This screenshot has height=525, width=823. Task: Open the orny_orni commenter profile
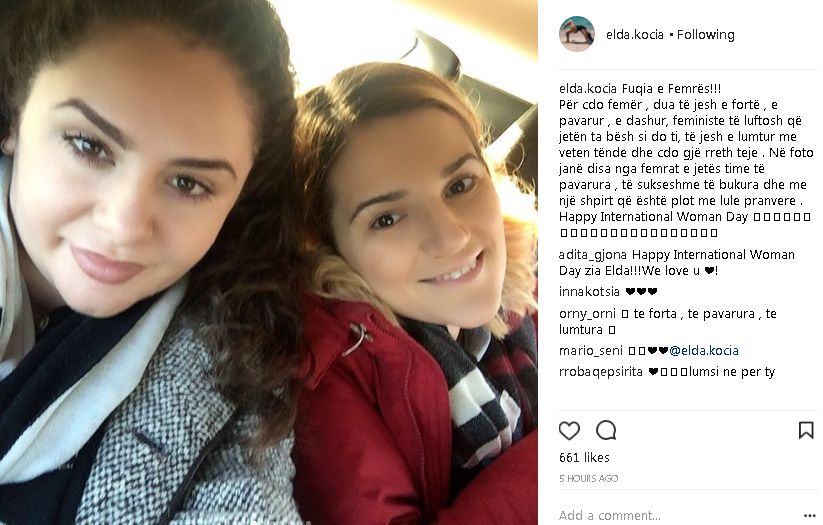587,314
